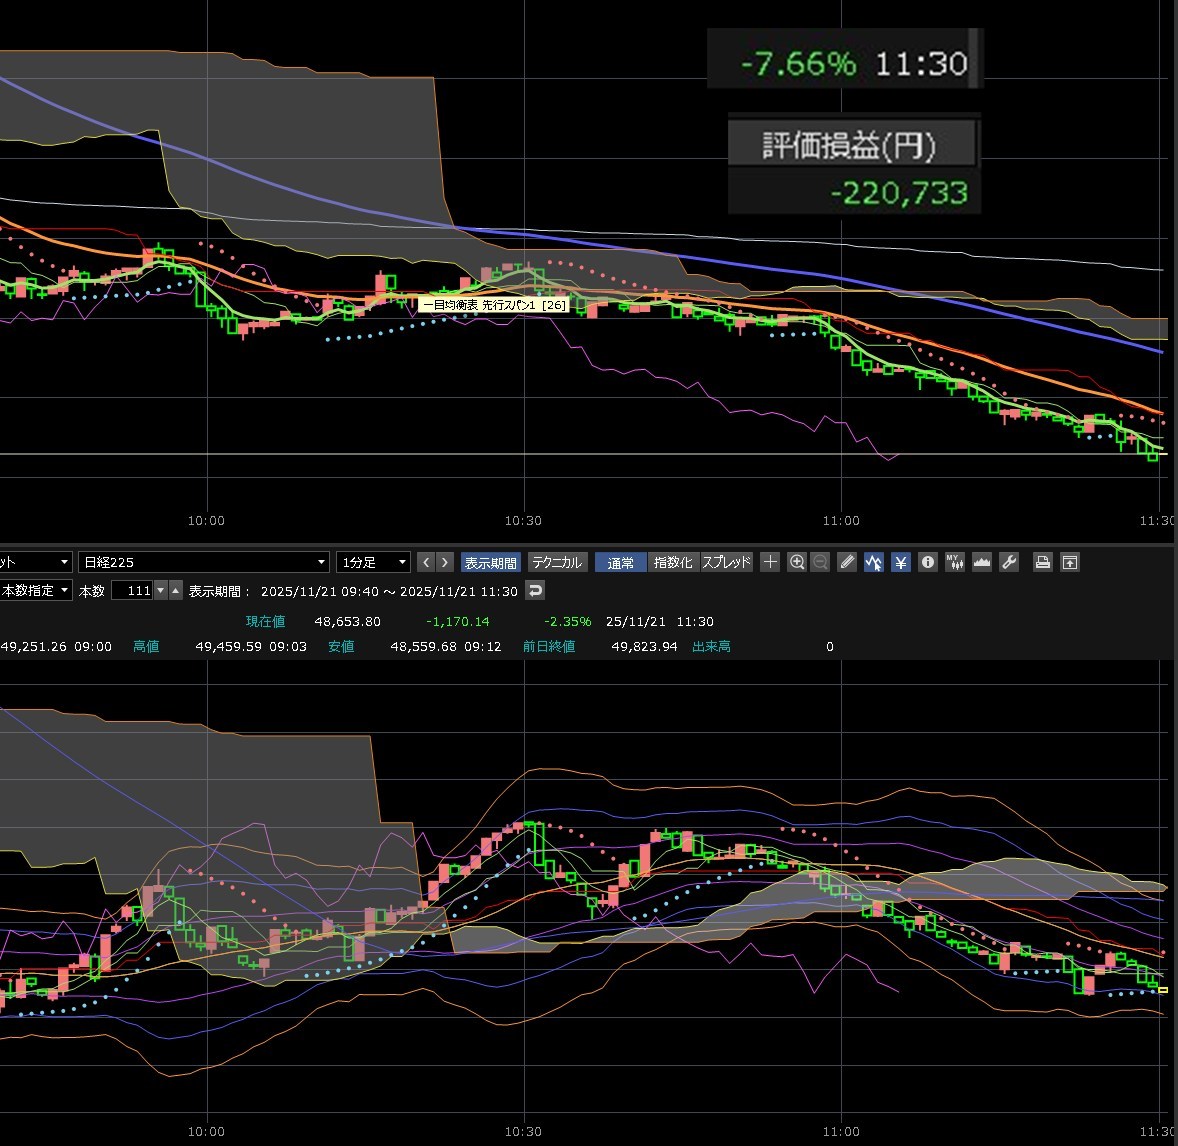
Task: Click the pop-out window icon
Action: (x=1069, y=562)
